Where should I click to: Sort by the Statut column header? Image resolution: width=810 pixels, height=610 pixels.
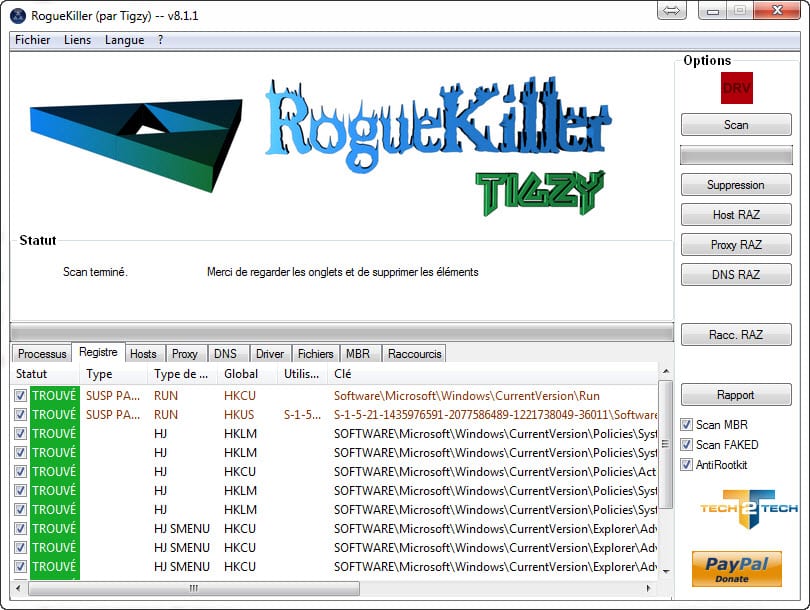45,374
